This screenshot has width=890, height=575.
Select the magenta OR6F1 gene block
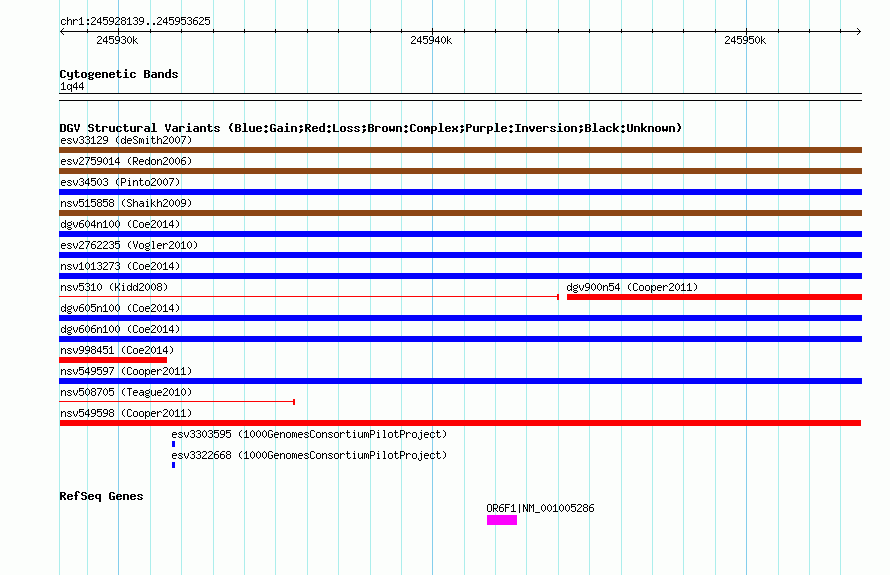point(502,520)
